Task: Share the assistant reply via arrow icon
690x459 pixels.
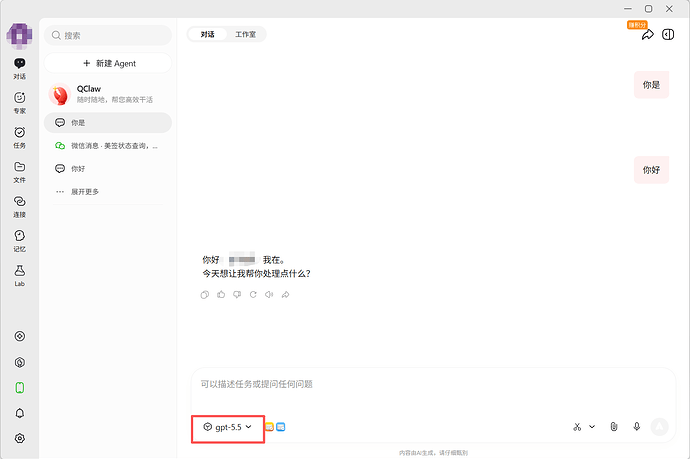Action: (286, 294)
